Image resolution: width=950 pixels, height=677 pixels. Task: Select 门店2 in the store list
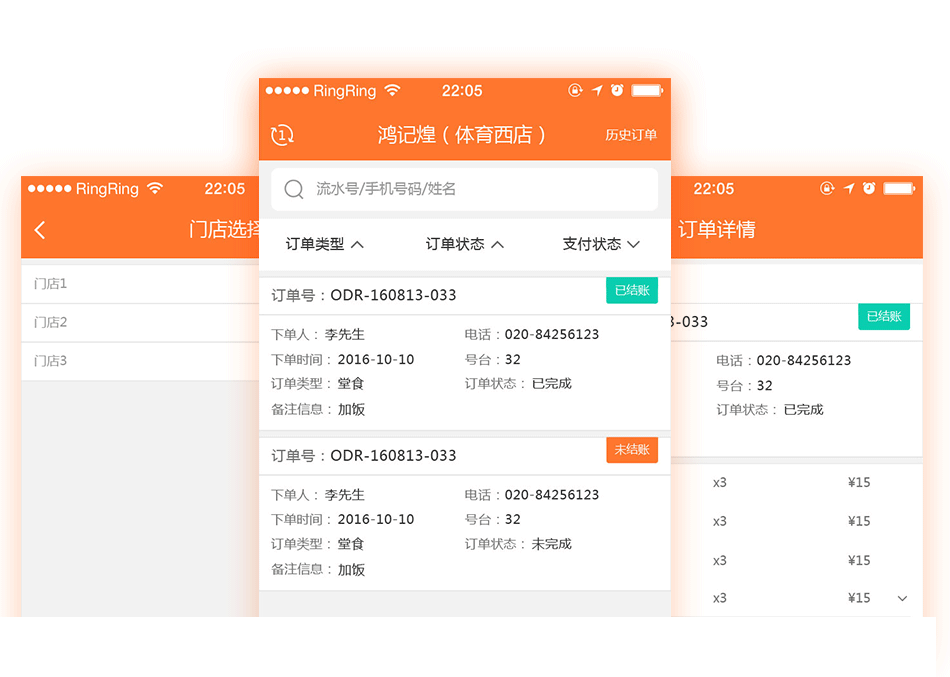point(140,322)
